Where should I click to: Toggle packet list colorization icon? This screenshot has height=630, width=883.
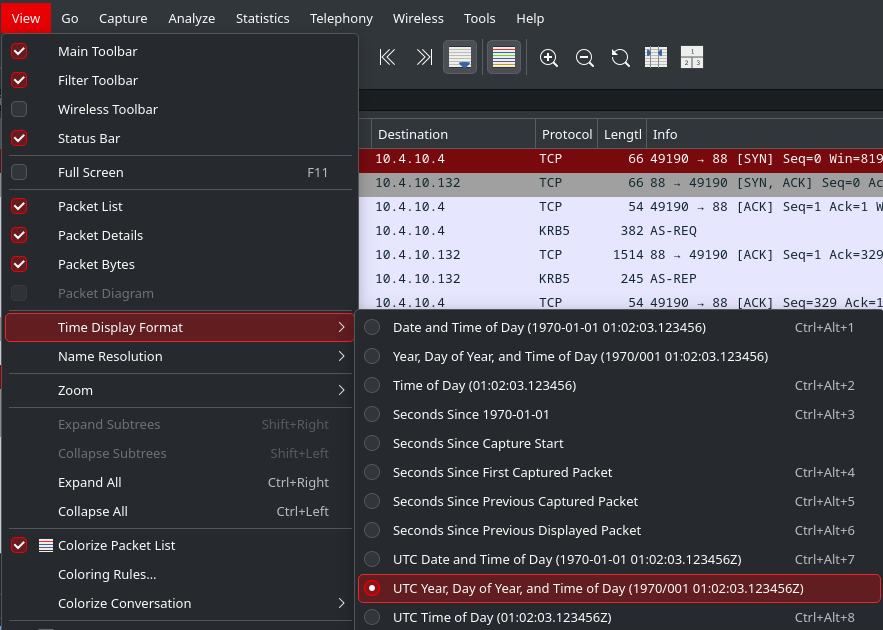(x=503, y=57)
